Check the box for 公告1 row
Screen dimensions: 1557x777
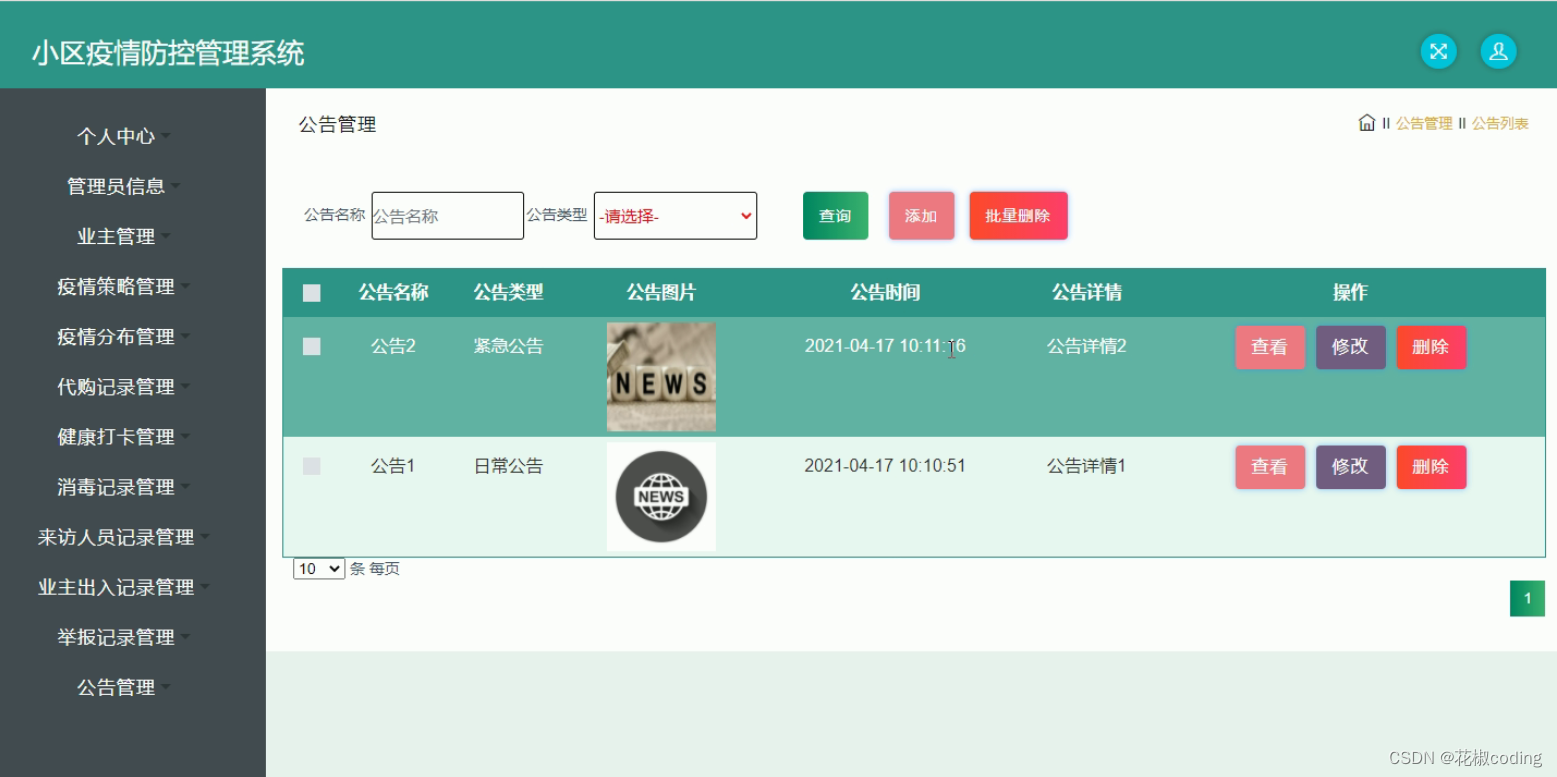[312, 466]
